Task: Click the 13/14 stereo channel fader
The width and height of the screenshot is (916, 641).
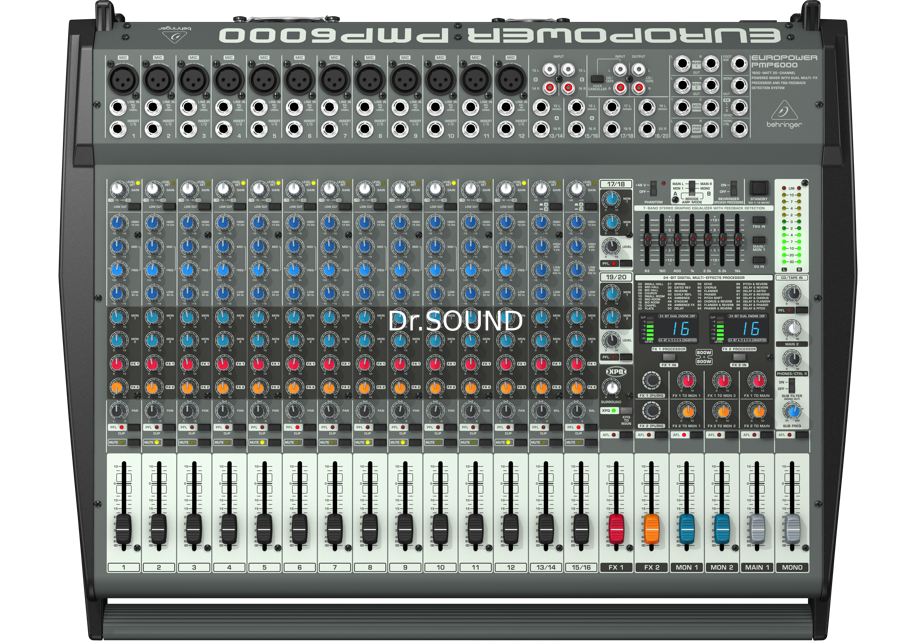Action: (546, 529)
